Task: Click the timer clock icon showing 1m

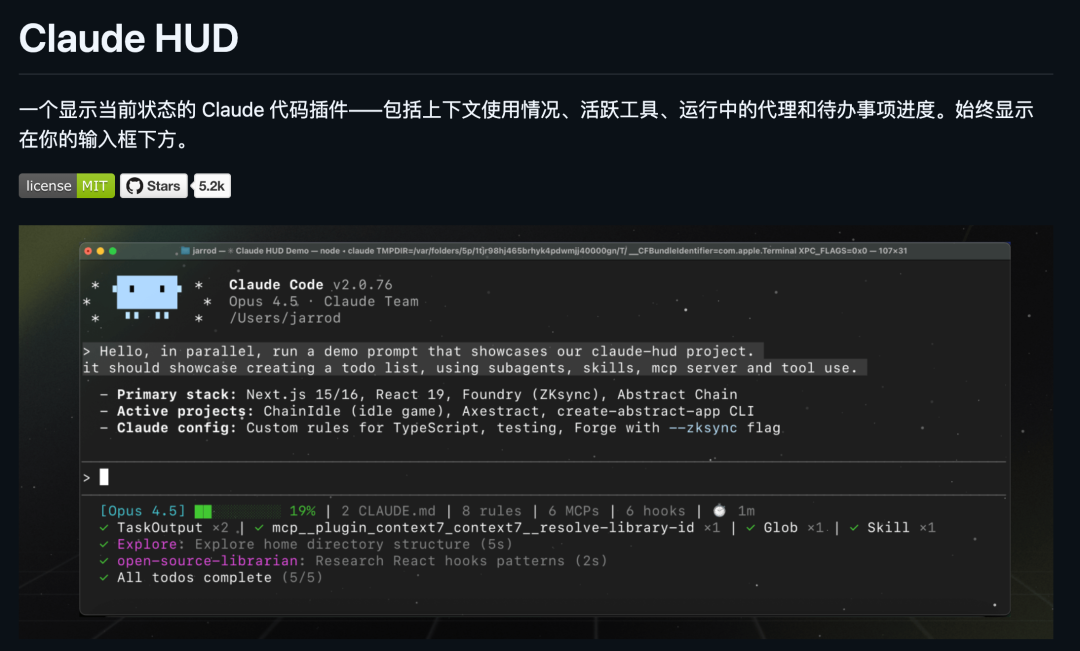Action: coord(718,510)
